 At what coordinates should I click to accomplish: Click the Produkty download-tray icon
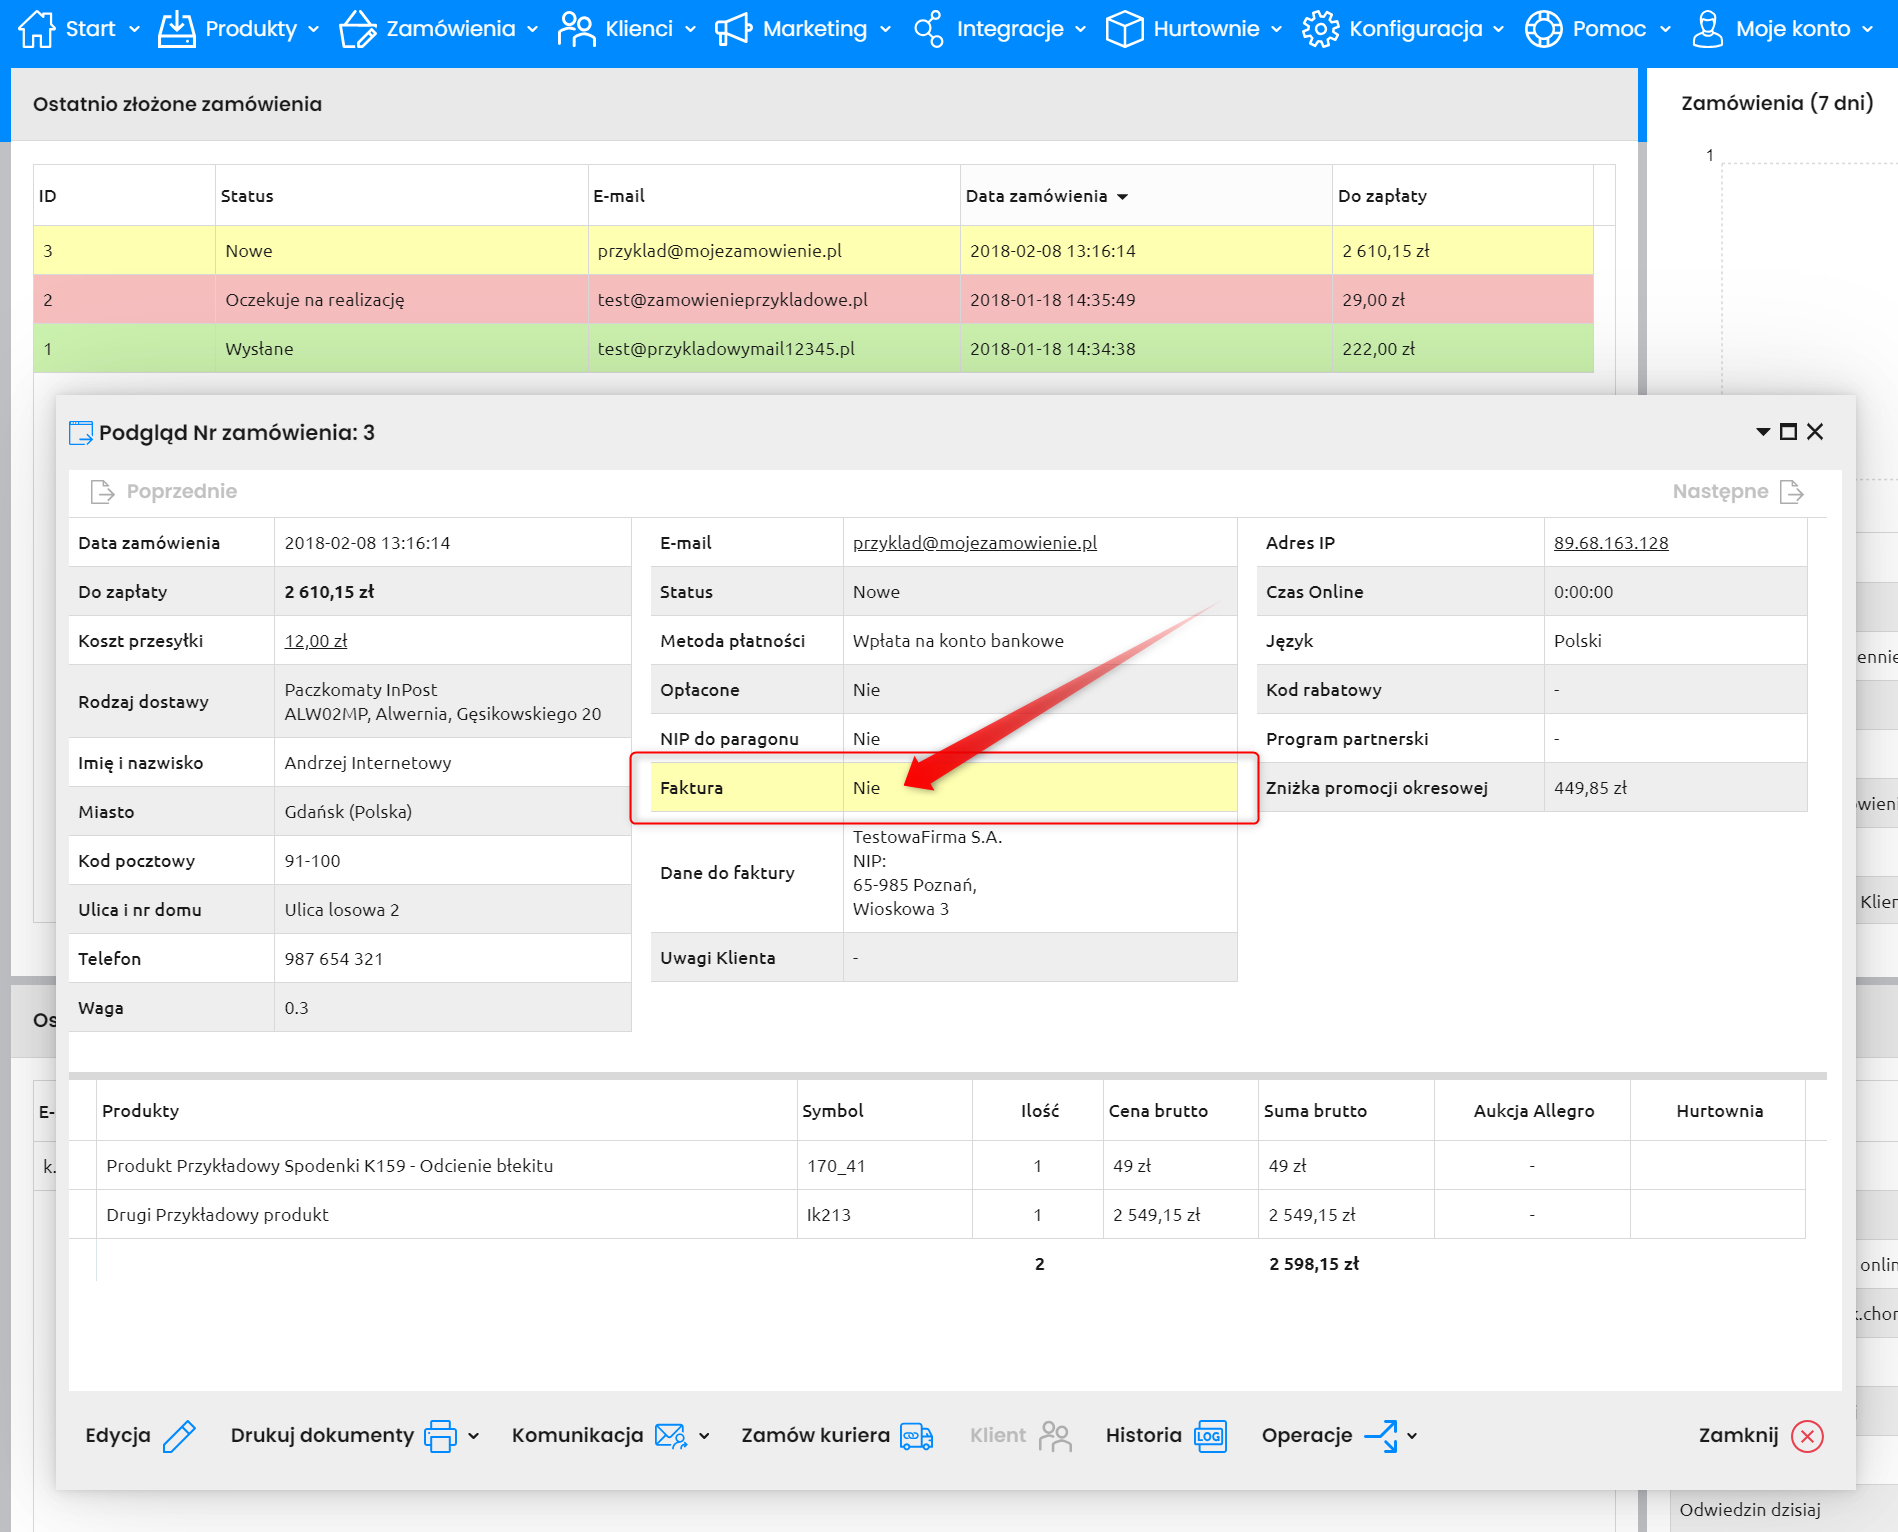177,29
